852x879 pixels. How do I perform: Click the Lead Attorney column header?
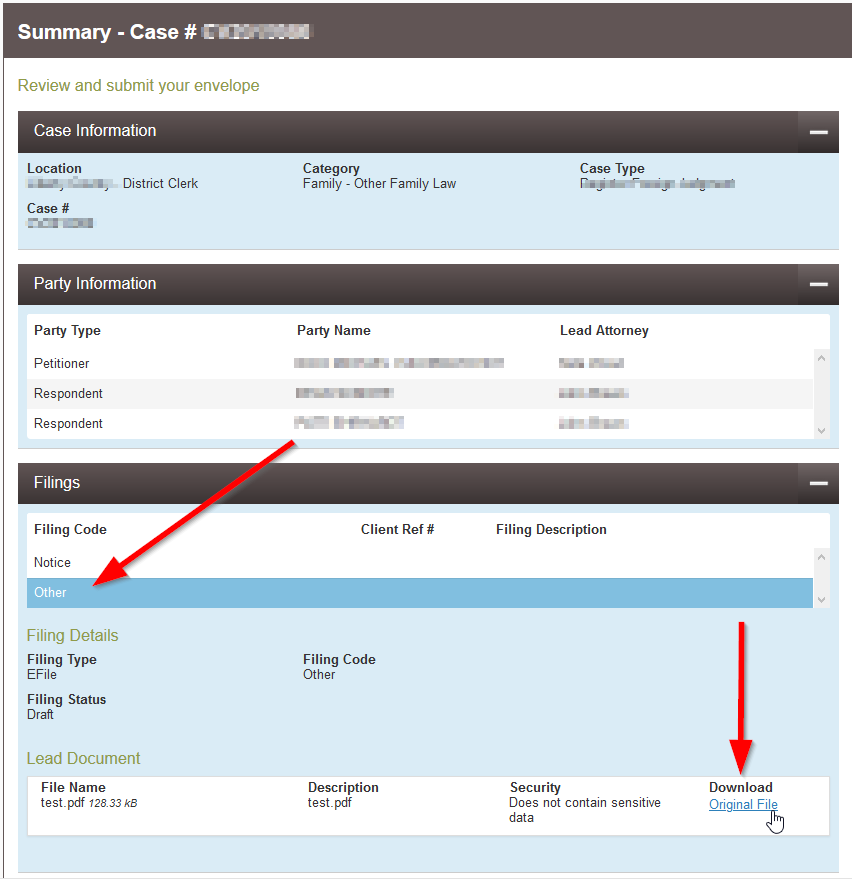[x=603, y=330]
